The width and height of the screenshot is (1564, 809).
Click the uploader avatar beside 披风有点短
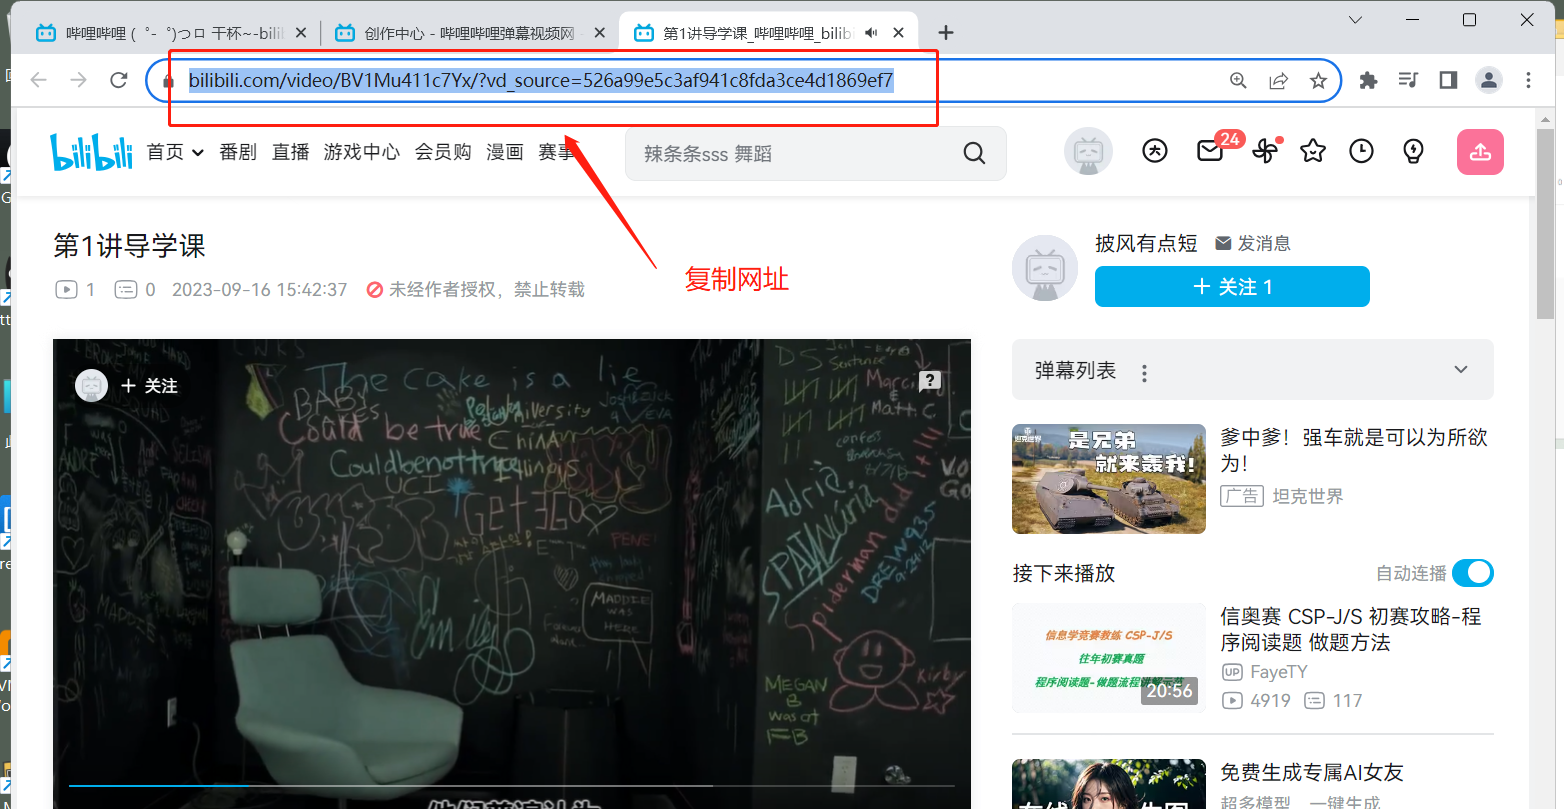[x=1045, y=270]
